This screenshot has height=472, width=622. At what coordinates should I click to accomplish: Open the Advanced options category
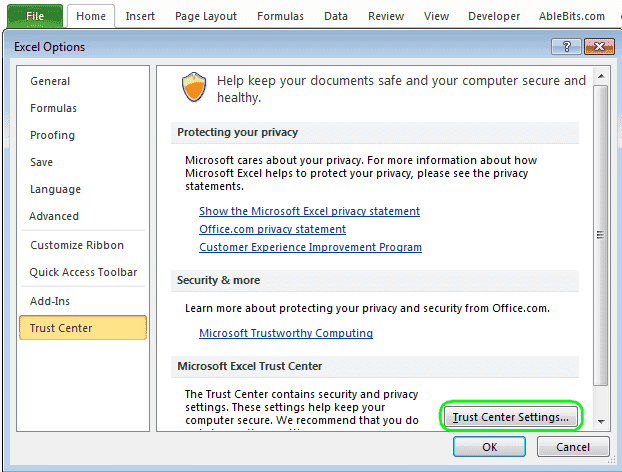[x=54, y=216]
